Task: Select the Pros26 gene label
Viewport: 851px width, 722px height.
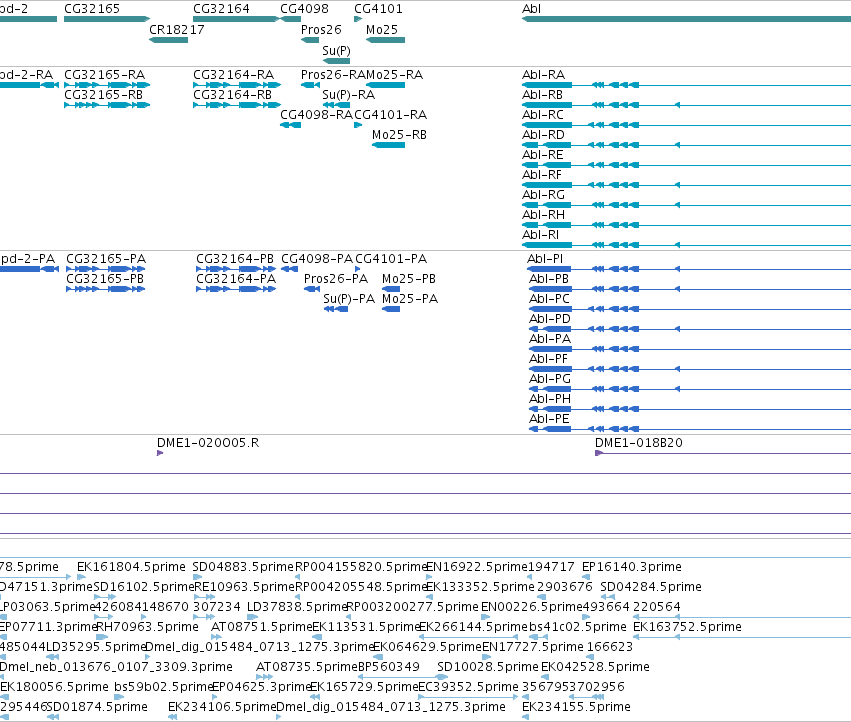Action: (x=321, y=30)
